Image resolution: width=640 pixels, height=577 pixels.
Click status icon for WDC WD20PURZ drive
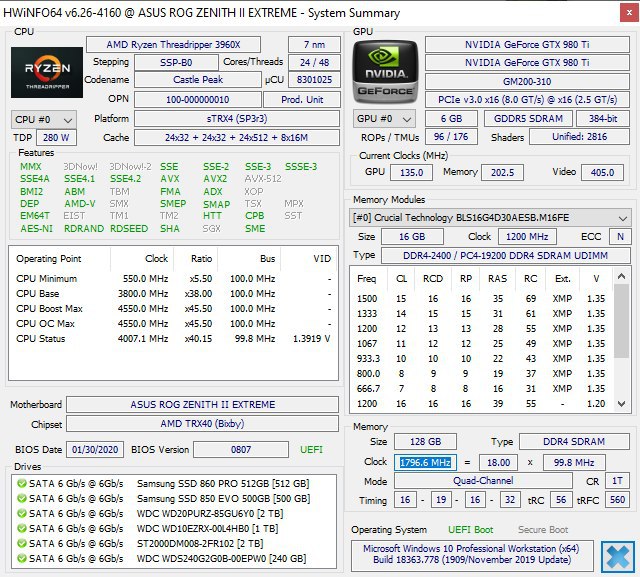[22, 513]
